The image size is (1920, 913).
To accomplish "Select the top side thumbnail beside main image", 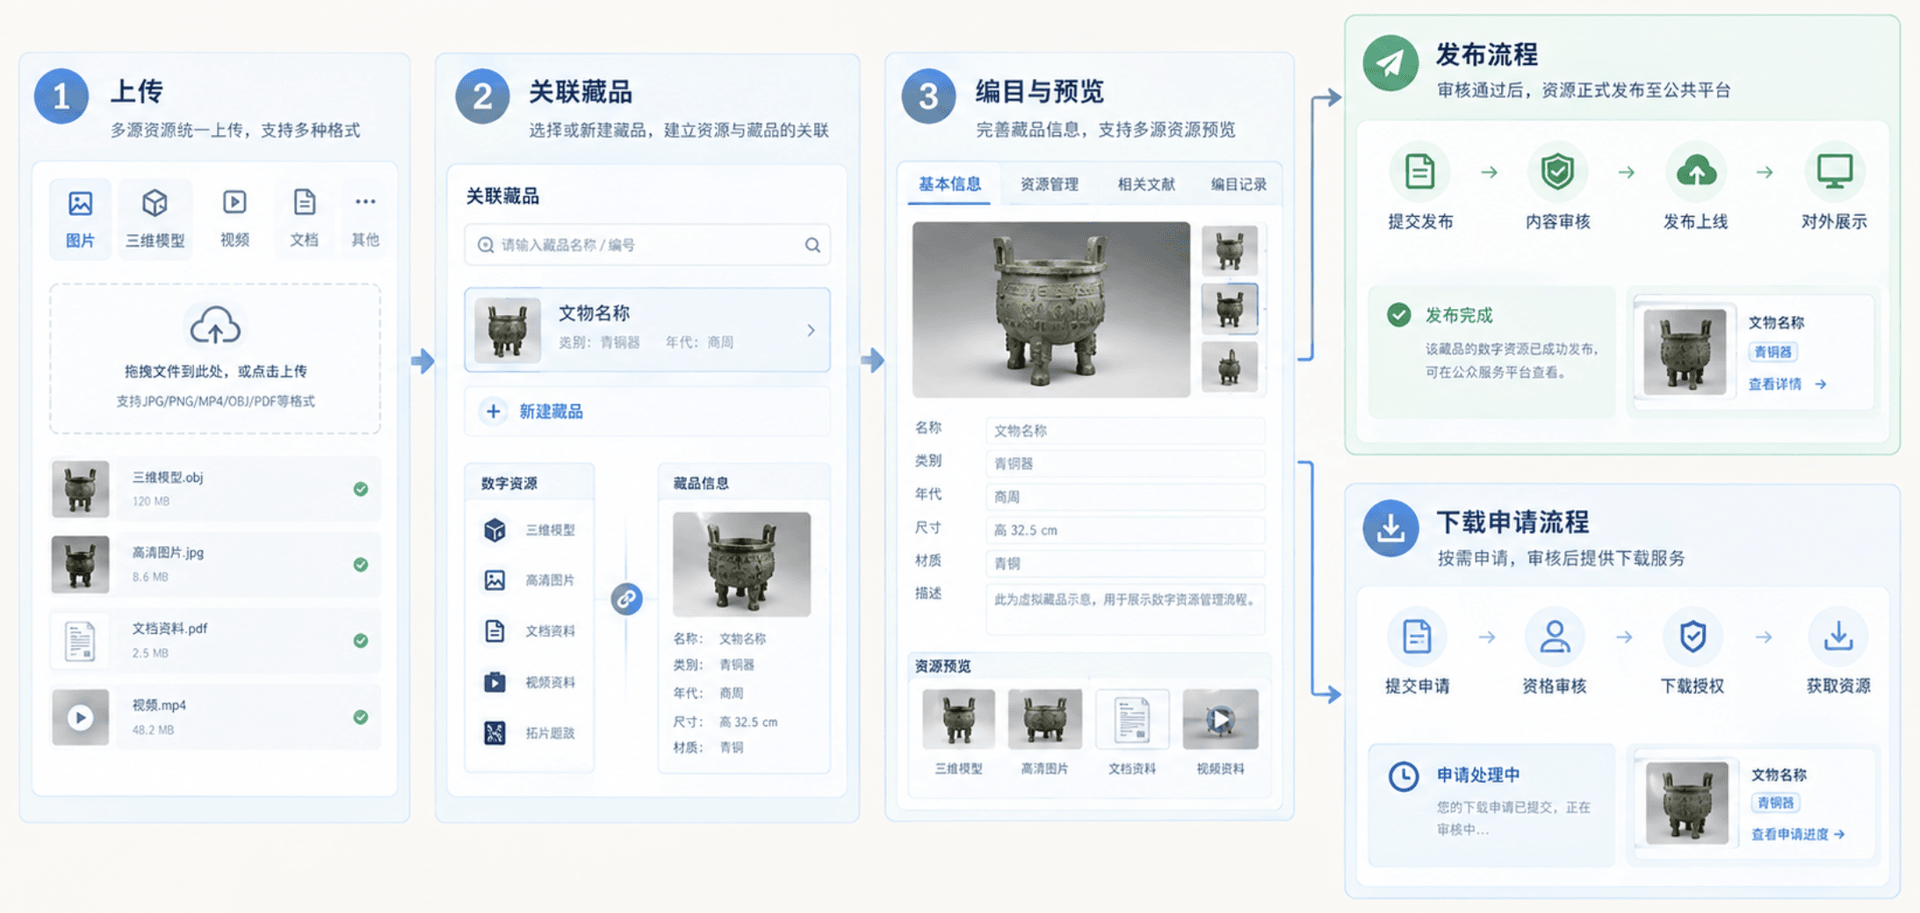I will (x=1229, y=250).
